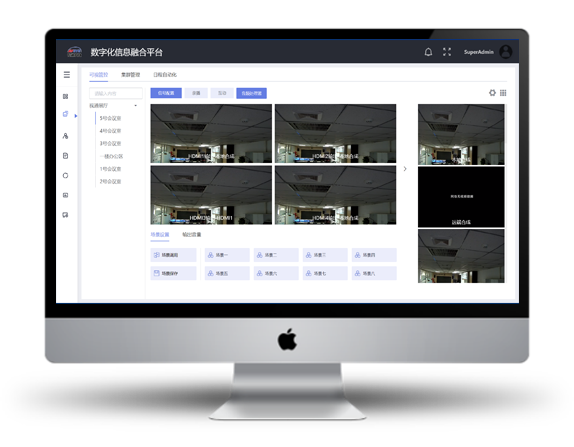Select the HDMI1 top-left video preview
The image size is (574, 447).
coord(211,134)
